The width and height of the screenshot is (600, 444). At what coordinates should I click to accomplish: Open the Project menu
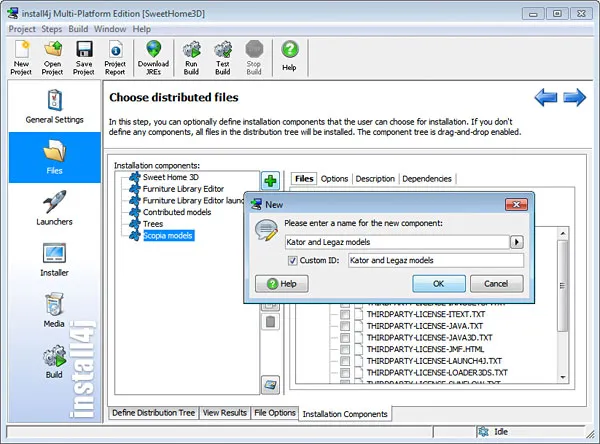pos(22,29)
